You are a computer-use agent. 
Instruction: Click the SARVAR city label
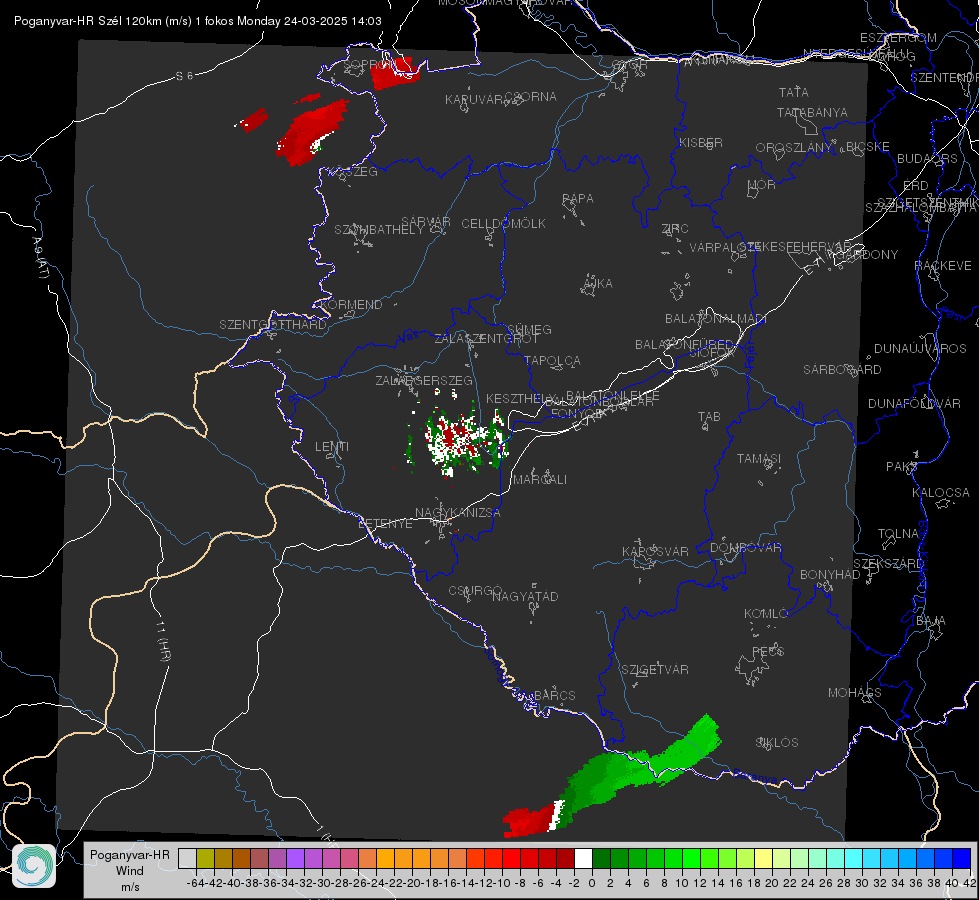426,222
